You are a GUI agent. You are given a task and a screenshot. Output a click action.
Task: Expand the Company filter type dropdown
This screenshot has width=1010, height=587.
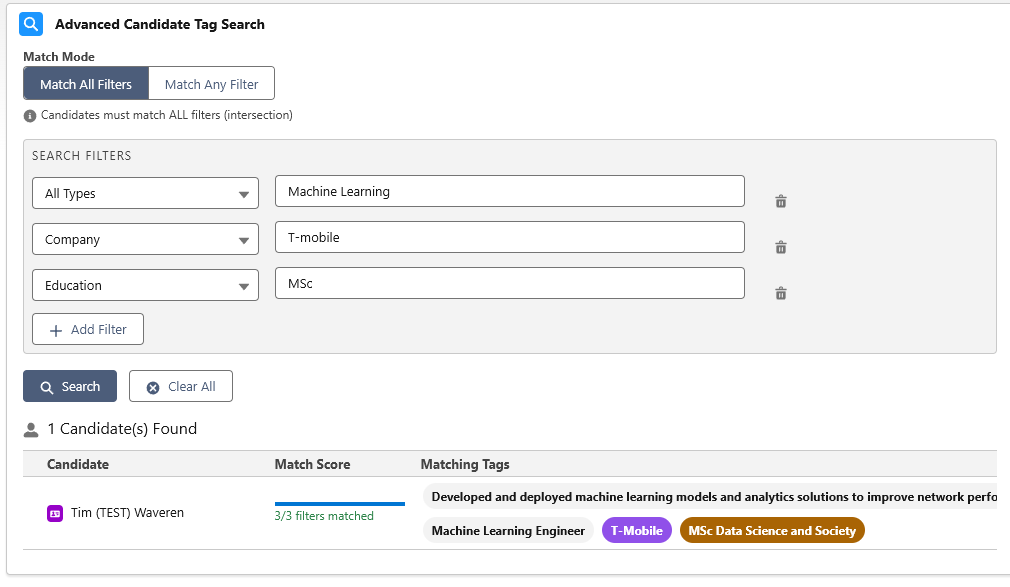point(144,237)
